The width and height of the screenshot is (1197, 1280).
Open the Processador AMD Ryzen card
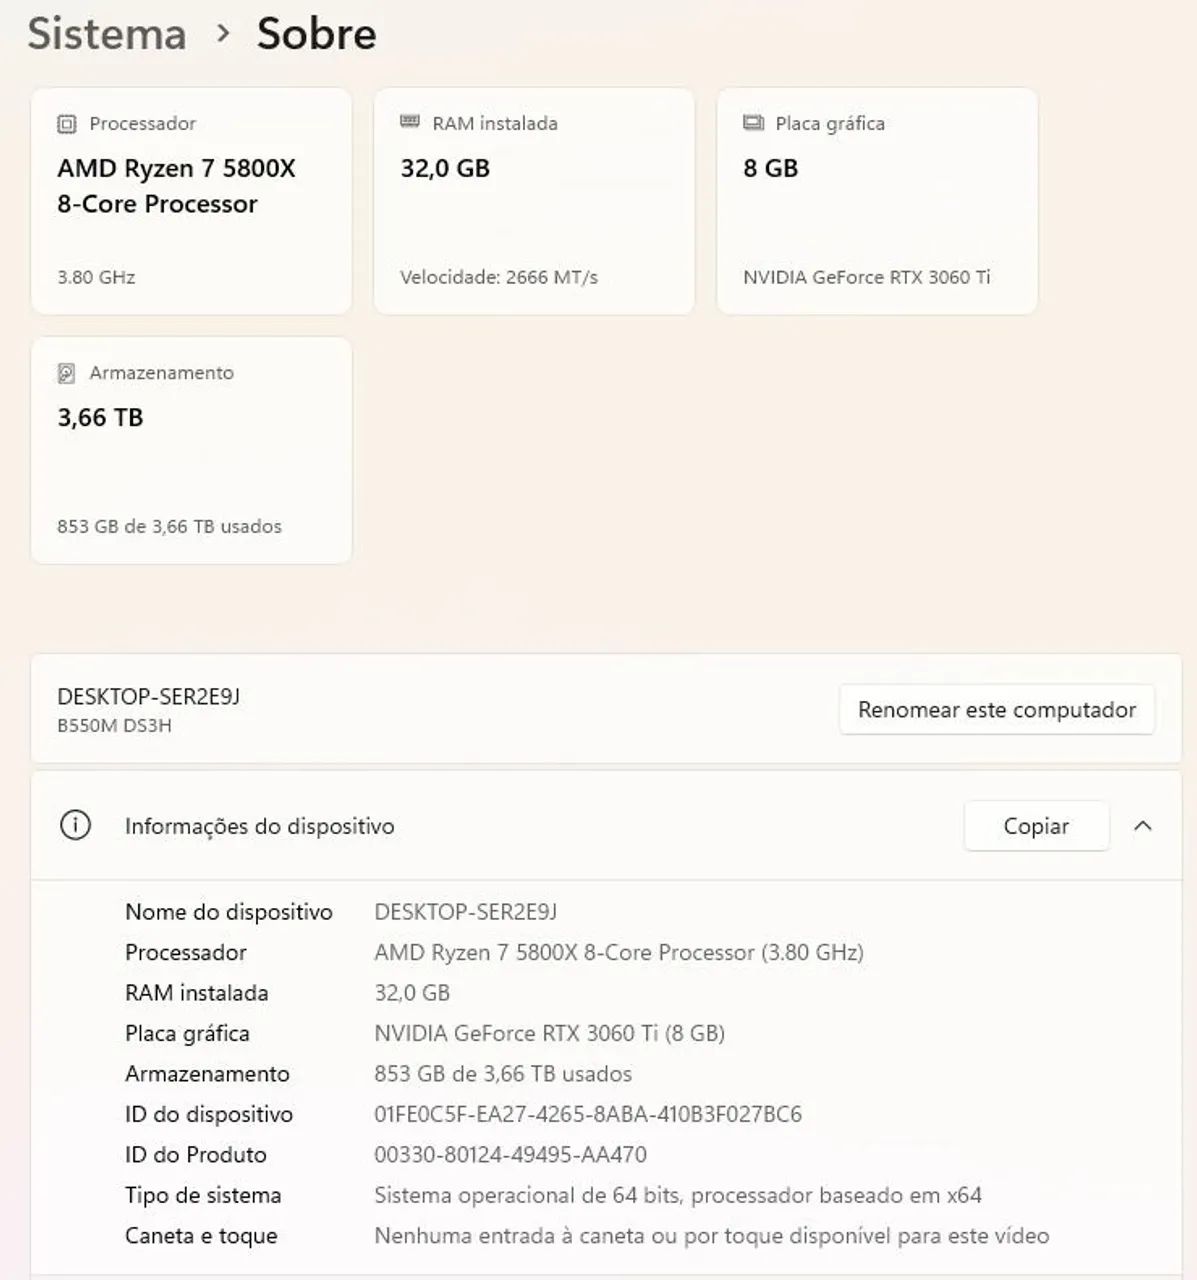191,201
